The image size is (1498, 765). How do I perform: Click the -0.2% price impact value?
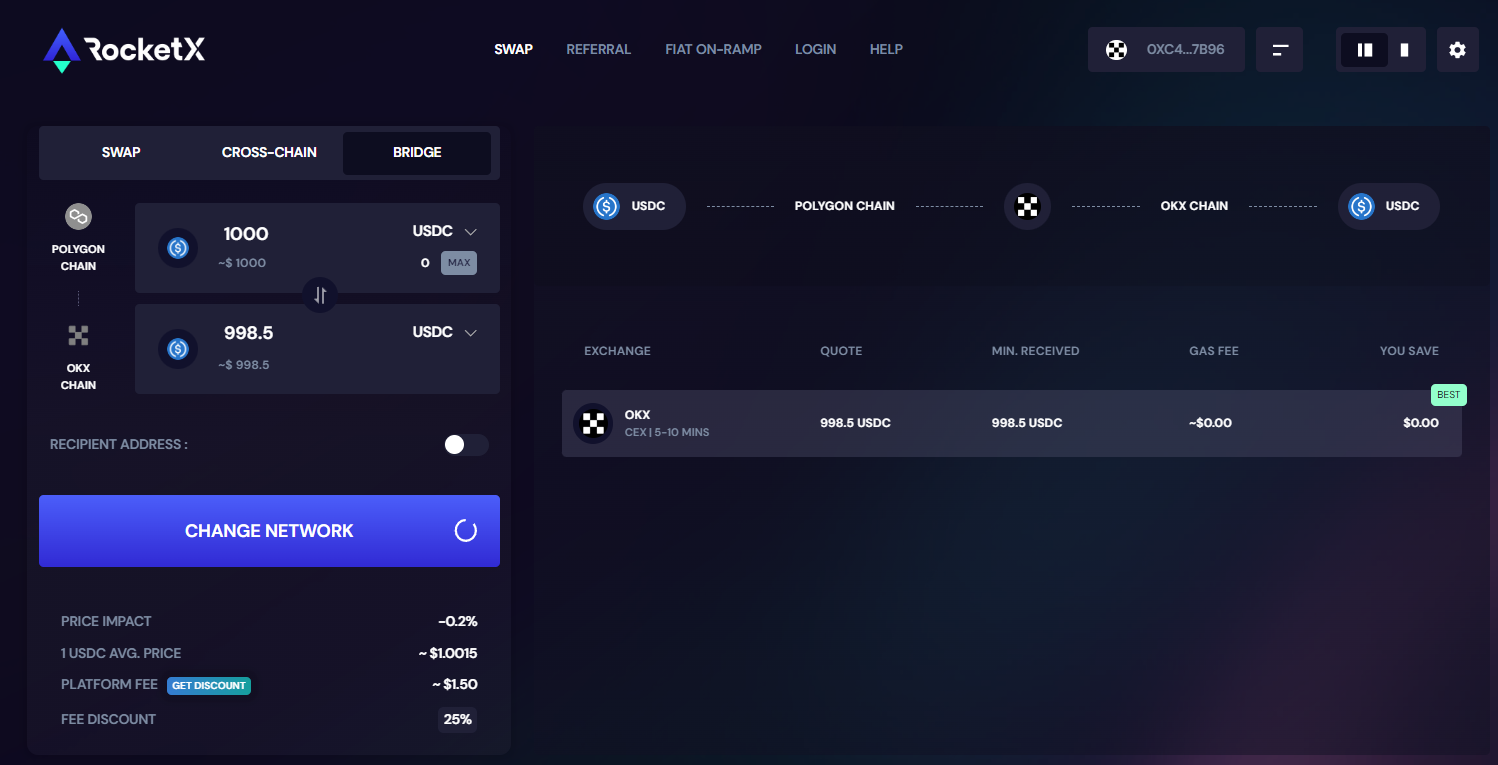pyautogui.click(x=458, y=621)
